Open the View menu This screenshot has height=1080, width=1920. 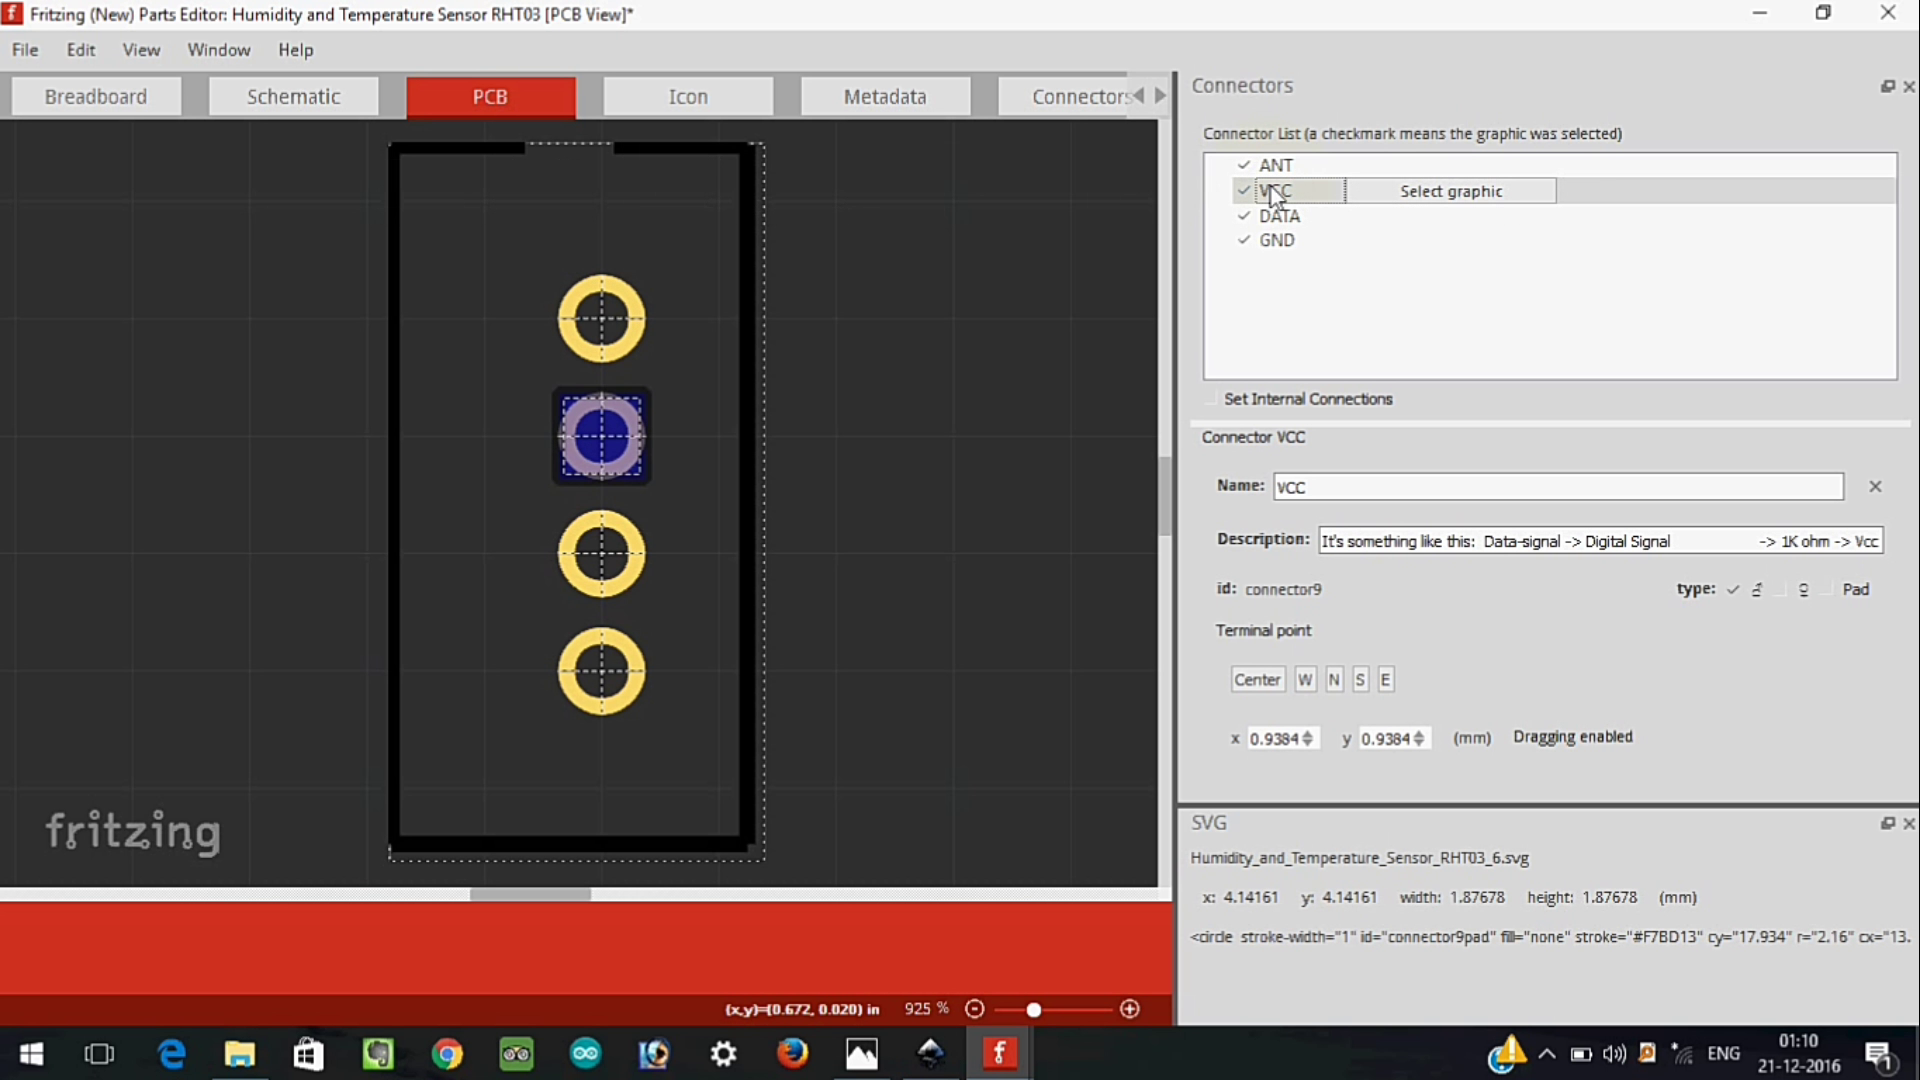click(x=141, y=50)
